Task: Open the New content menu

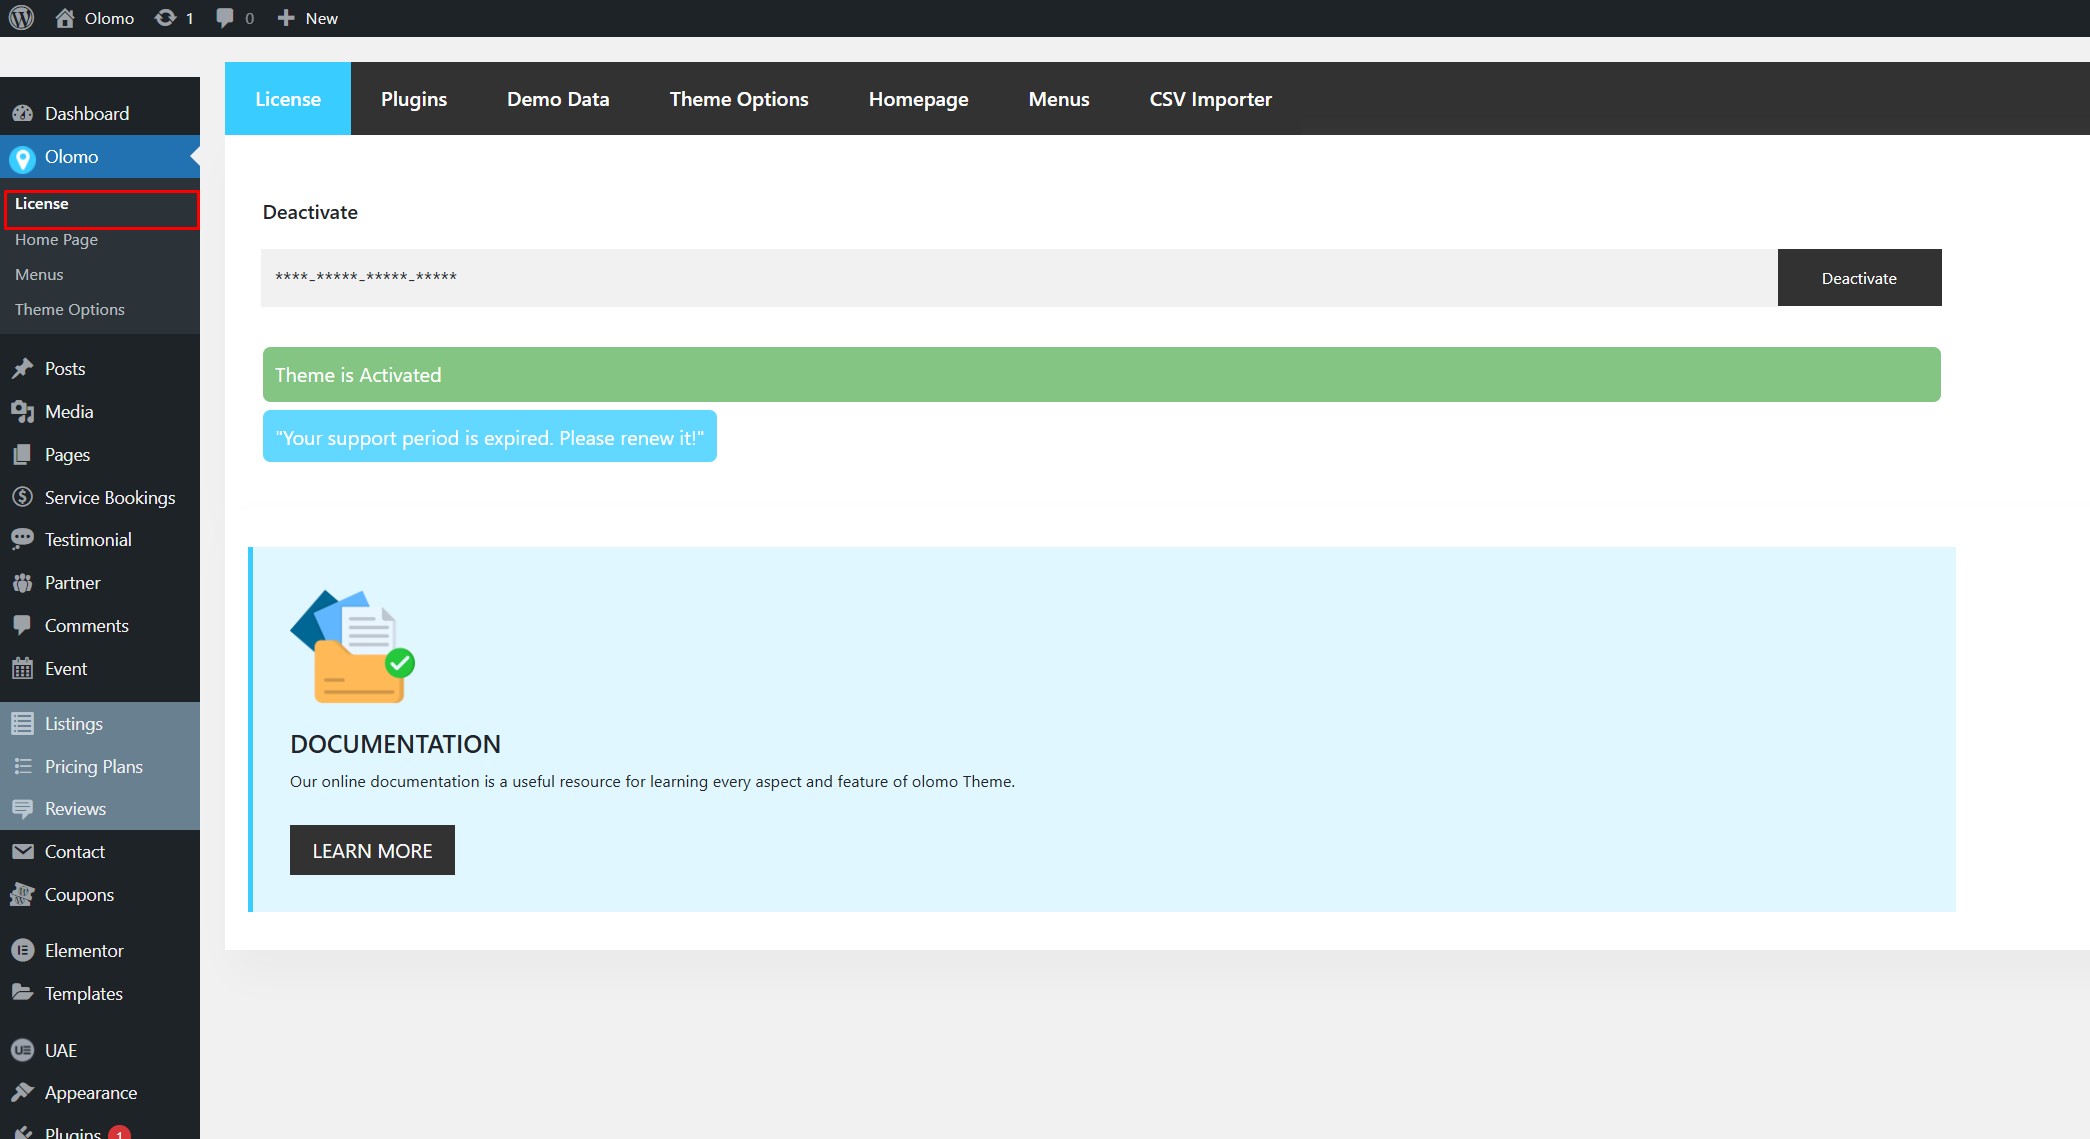Action: coord(308,18)
